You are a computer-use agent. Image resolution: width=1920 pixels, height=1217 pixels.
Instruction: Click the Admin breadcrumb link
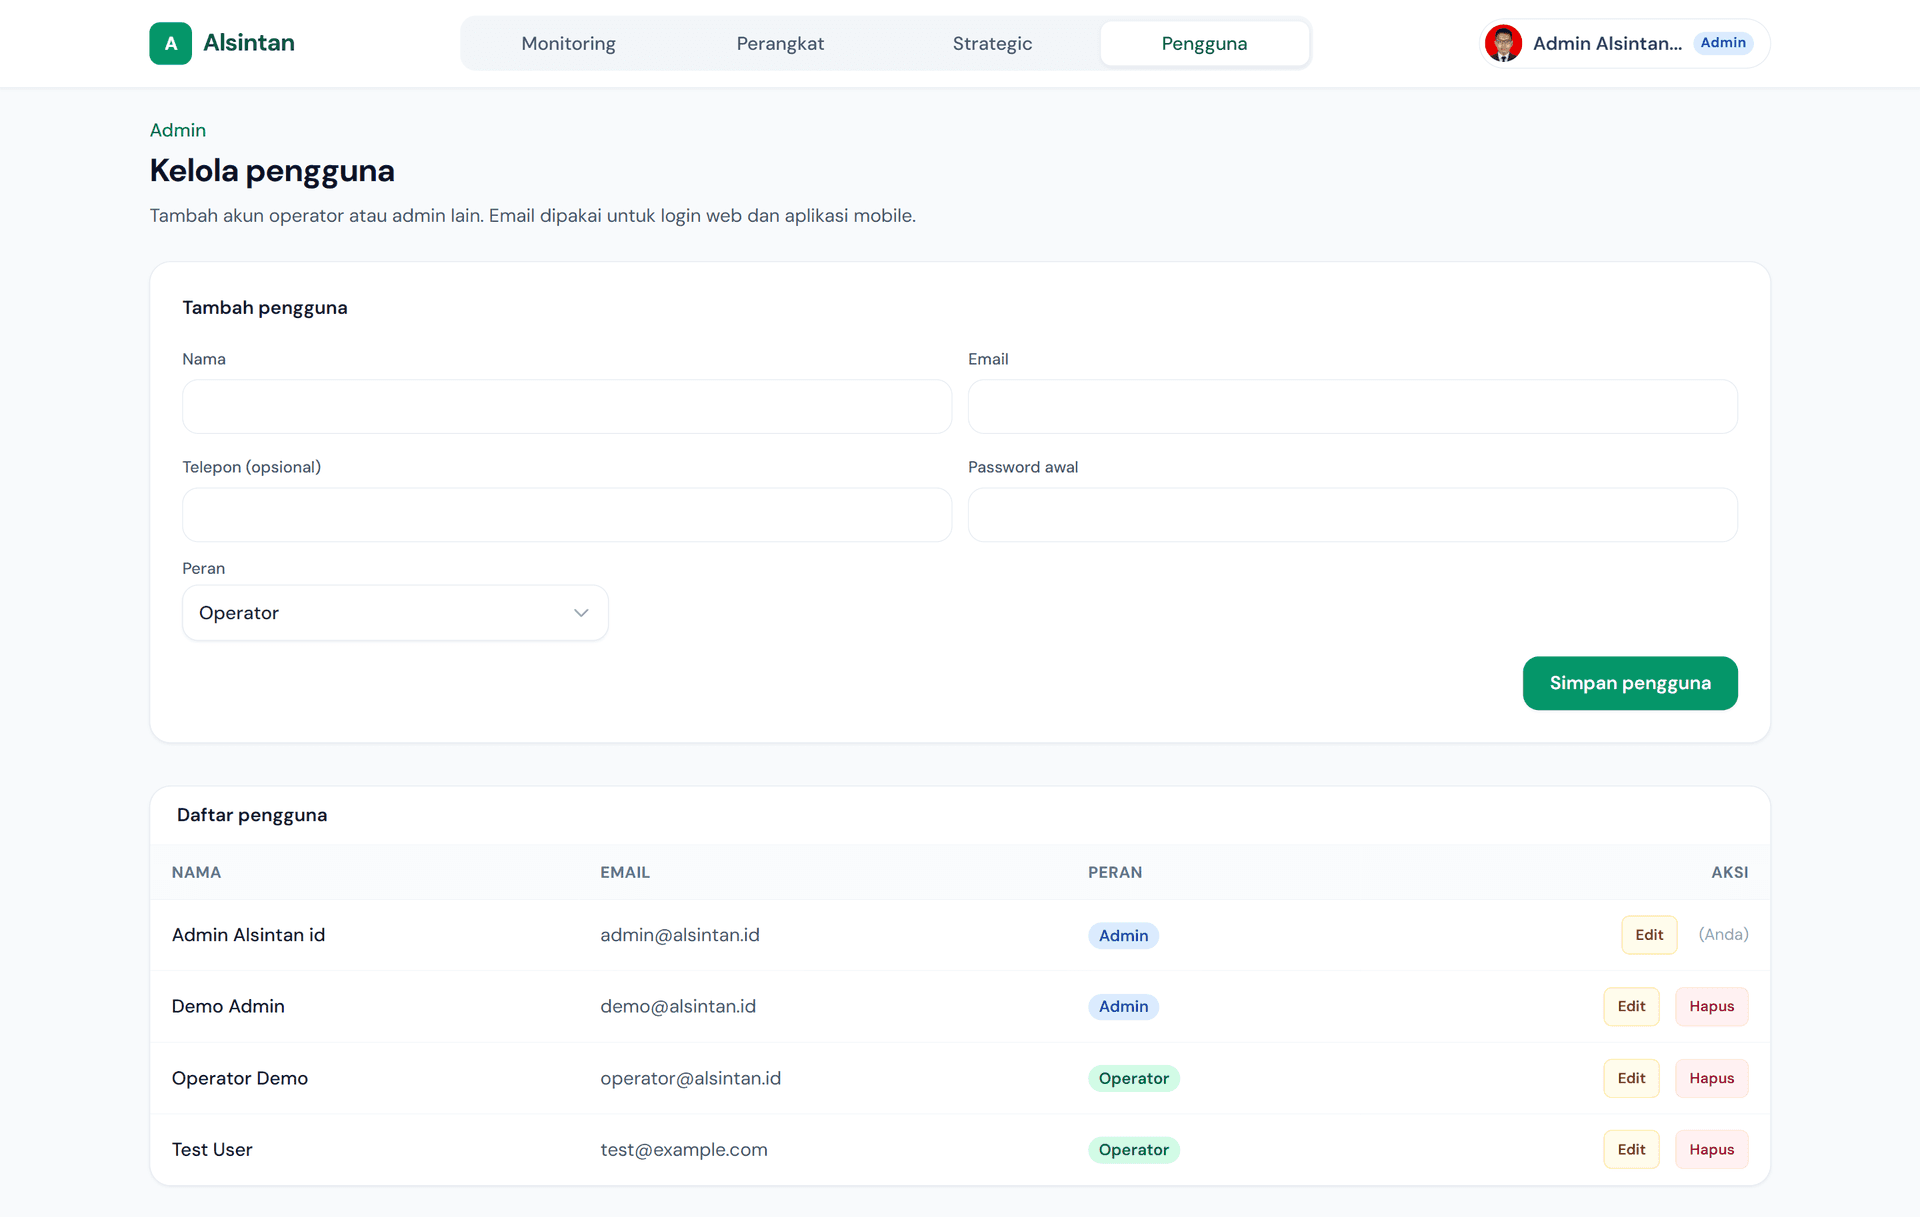coord(178,130)
